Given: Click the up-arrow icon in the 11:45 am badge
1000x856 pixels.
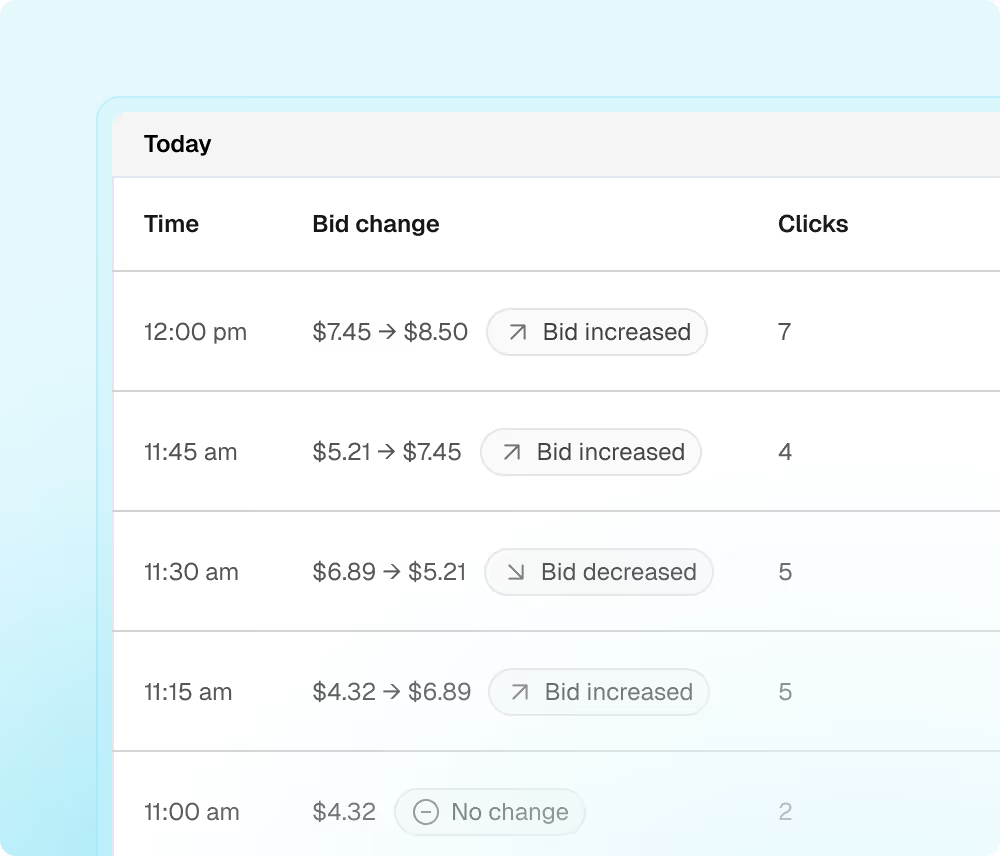Looking at the screenshot, I should 511,452.
